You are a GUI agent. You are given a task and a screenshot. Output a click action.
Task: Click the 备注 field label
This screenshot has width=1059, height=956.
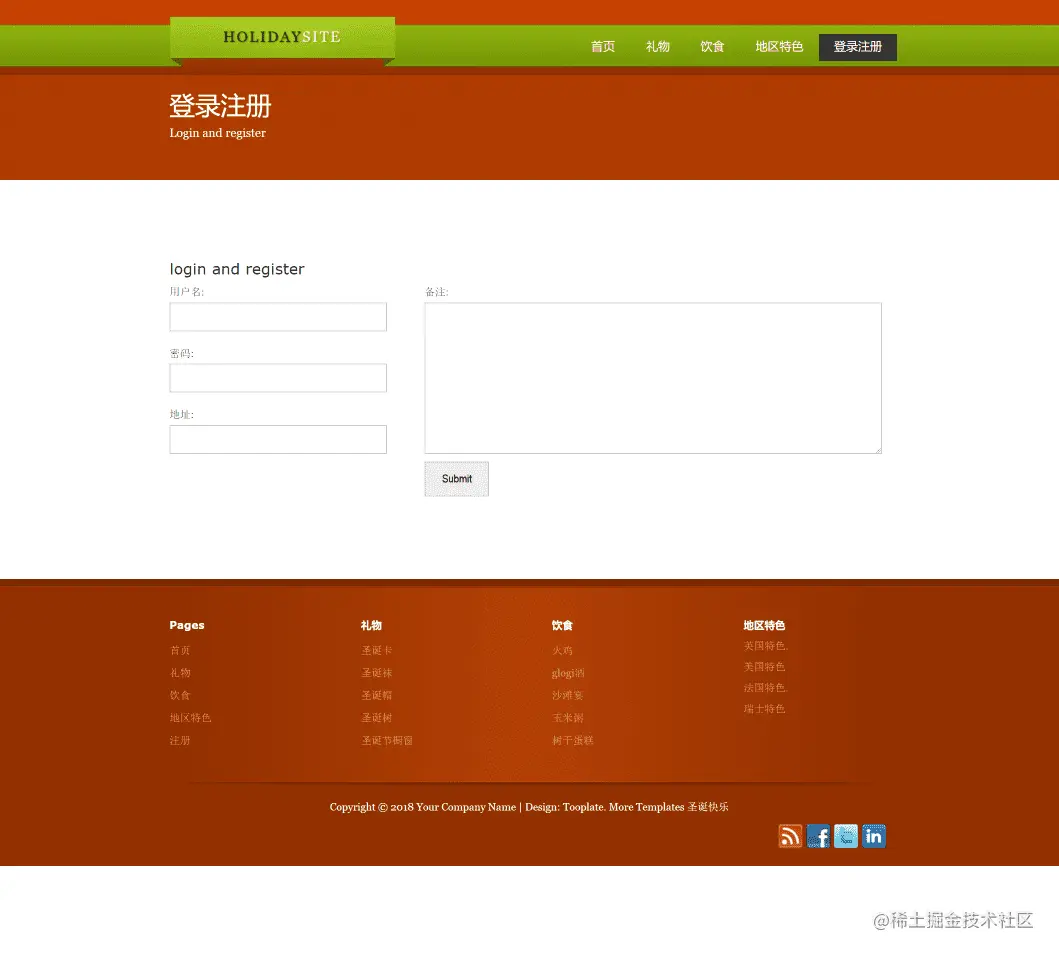tap(436, 292)
